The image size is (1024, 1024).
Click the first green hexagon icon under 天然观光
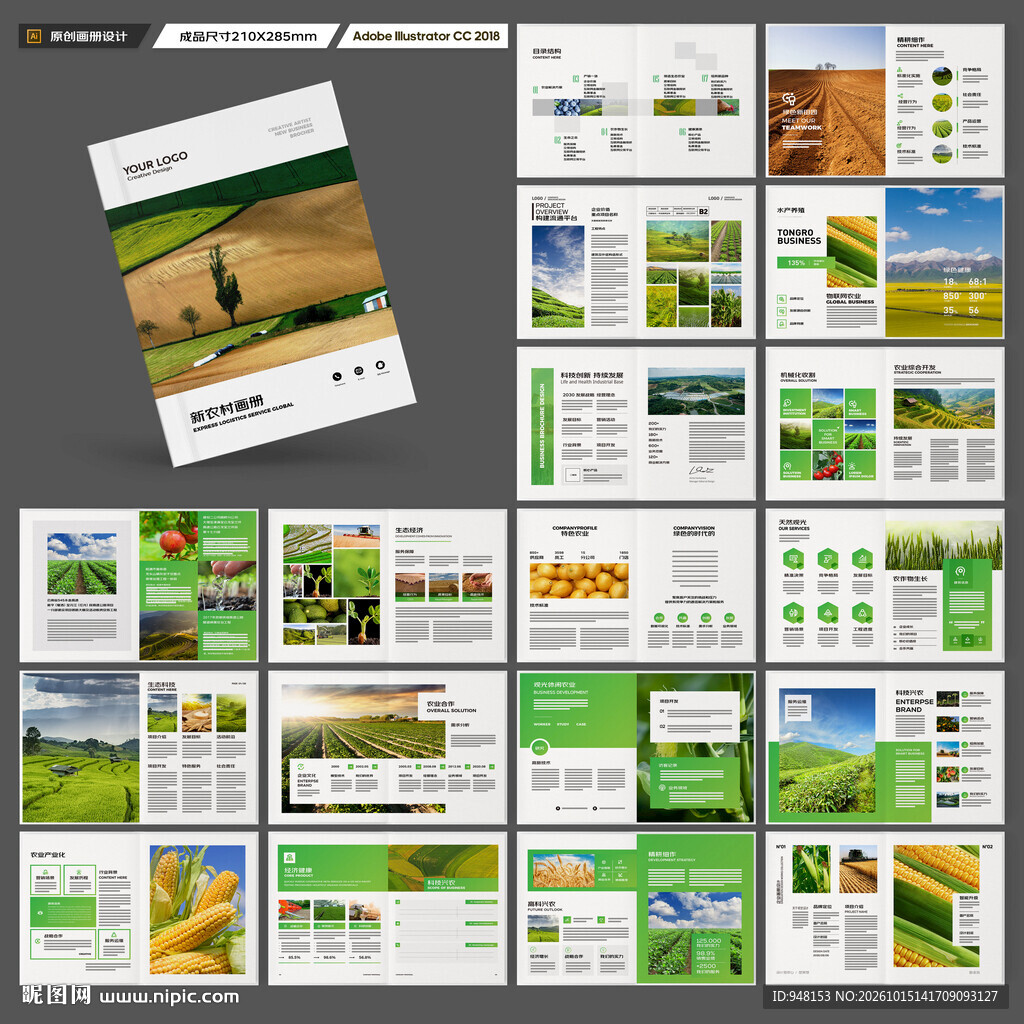click(793, 559)
